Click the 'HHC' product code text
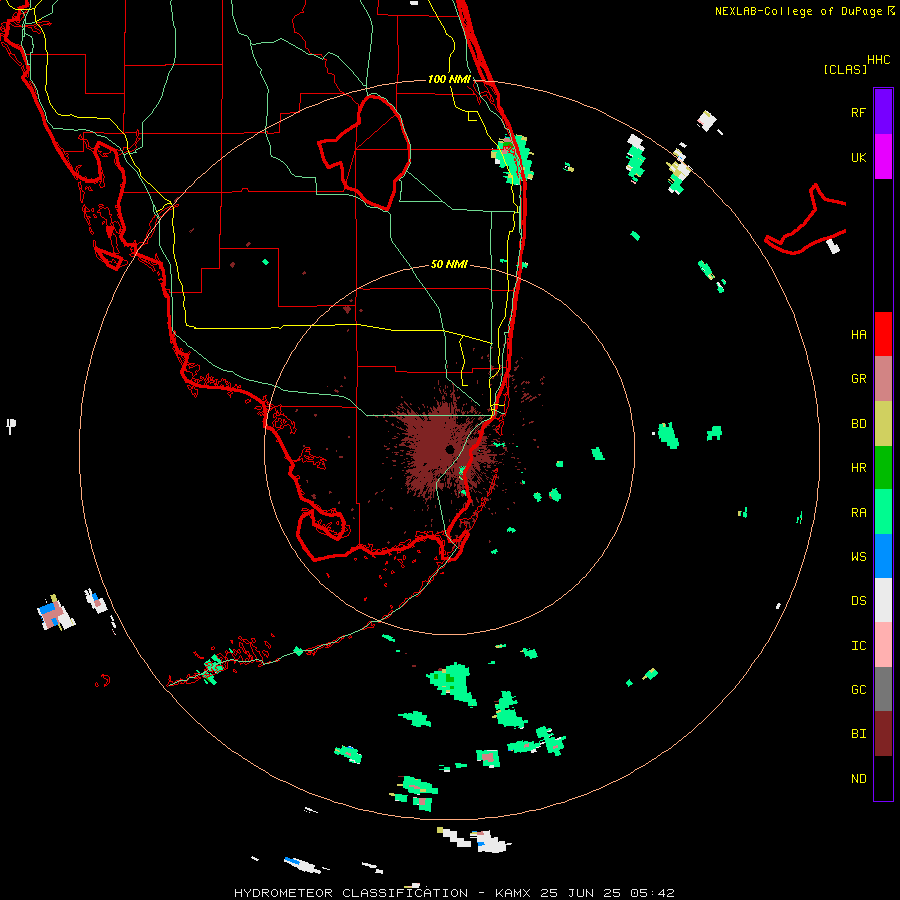900x900 pixels. (878, 60)
